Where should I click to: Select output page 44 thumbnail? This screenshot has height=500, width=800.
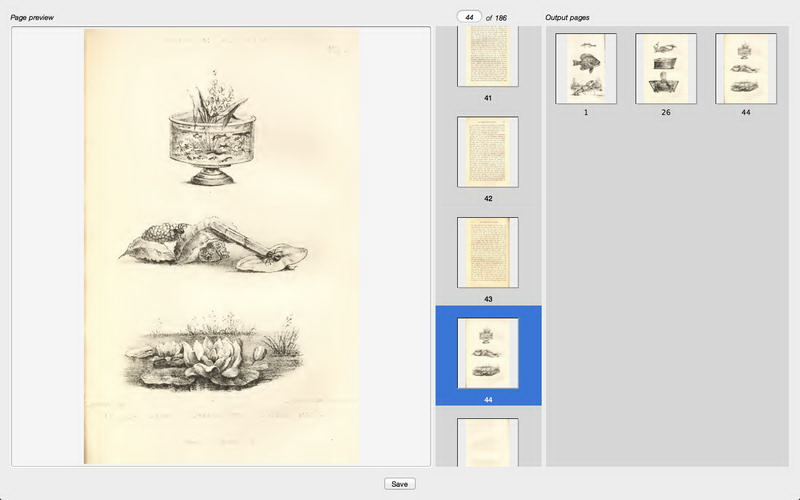746,68
